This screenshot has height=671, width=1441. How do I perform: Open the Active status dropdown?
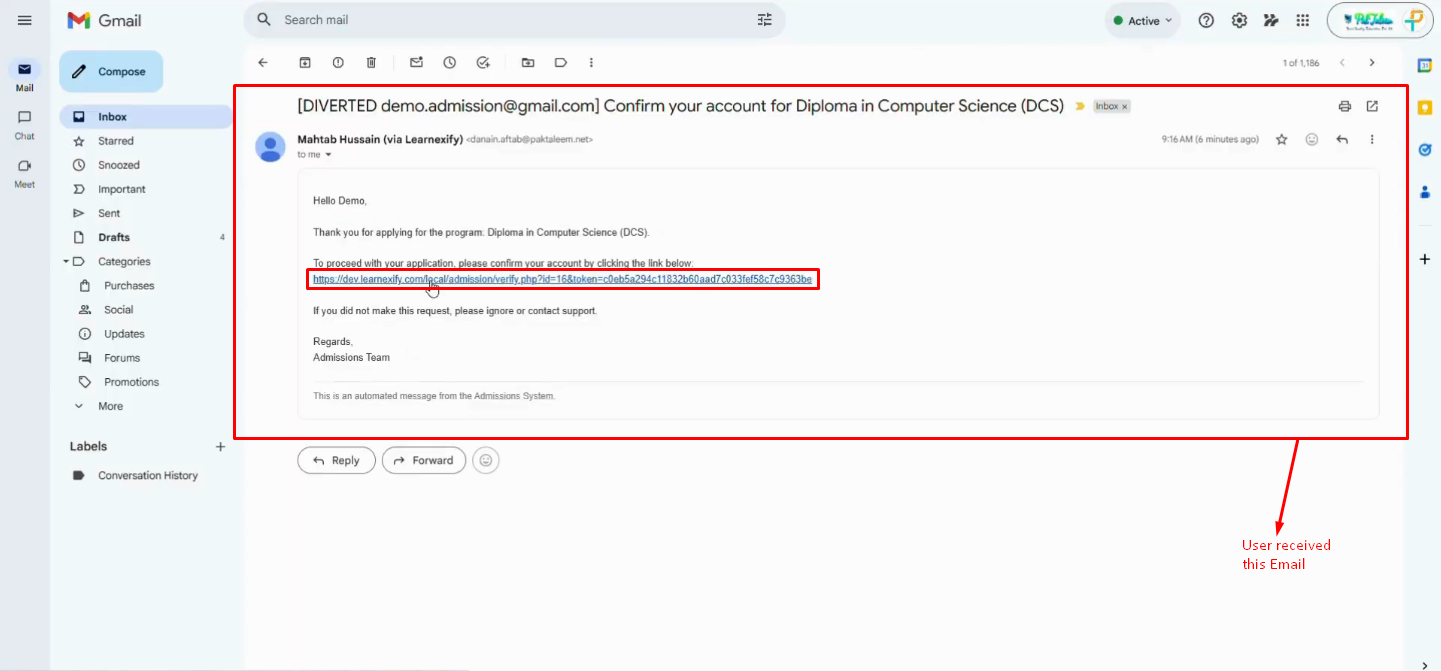(1143, 20)
